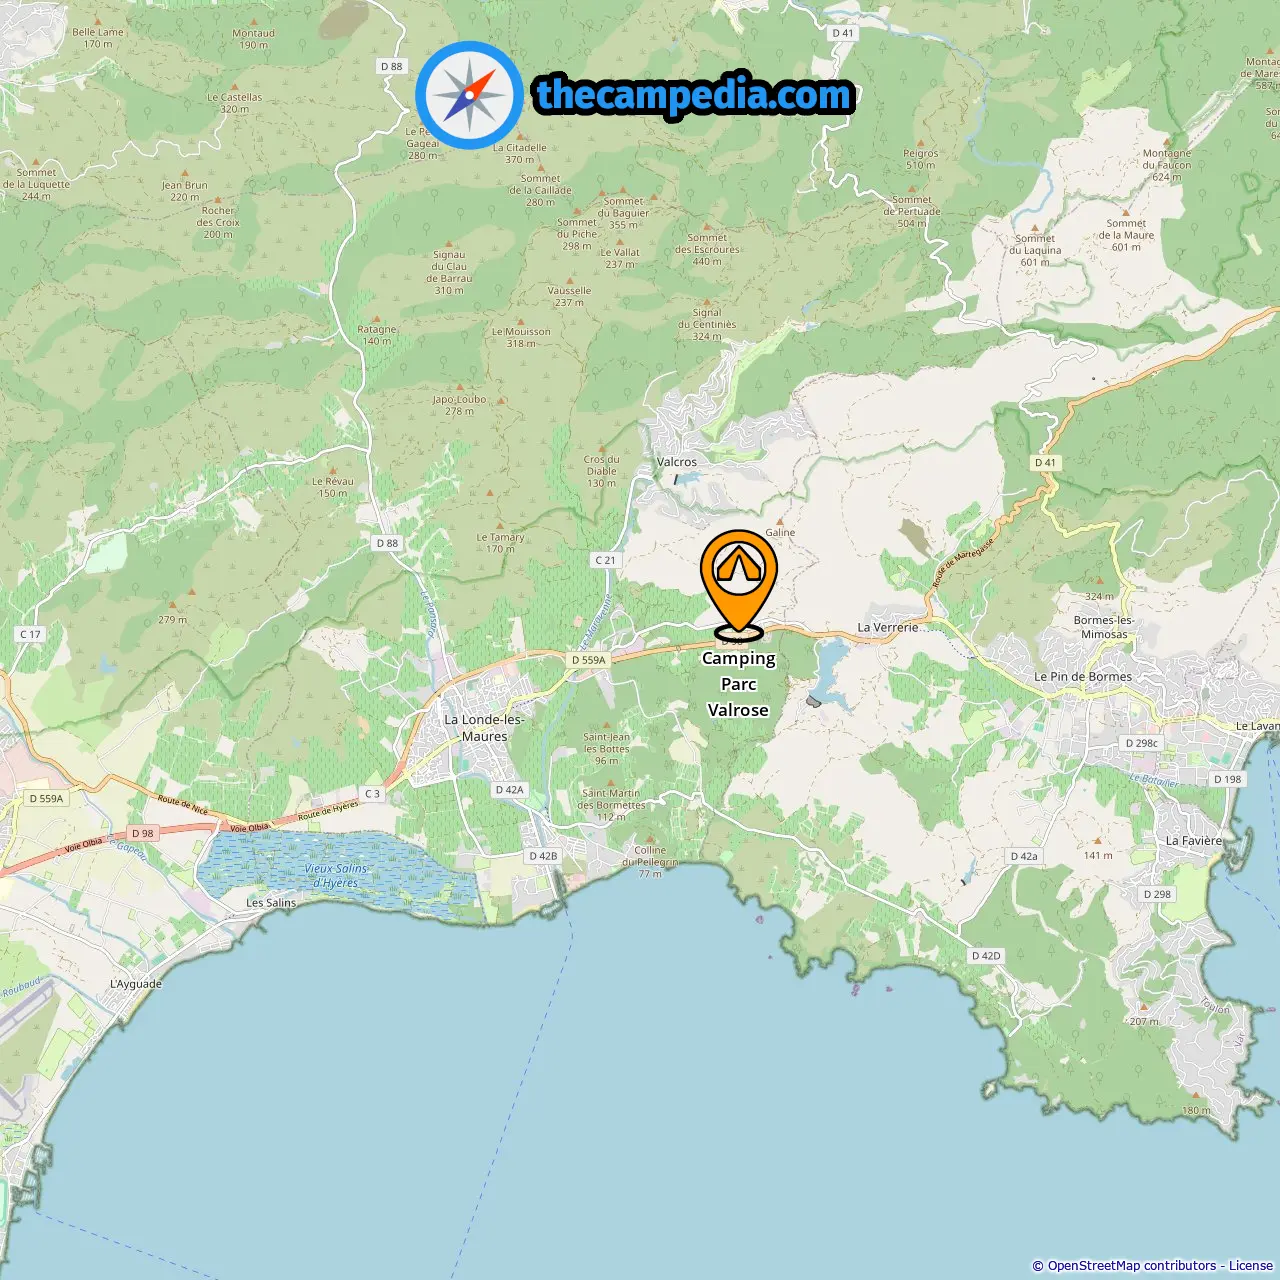Click the OpenStreetMap contributors link
The width and height of the screenshot is (1280, 1280).
click(1132, 1265)
